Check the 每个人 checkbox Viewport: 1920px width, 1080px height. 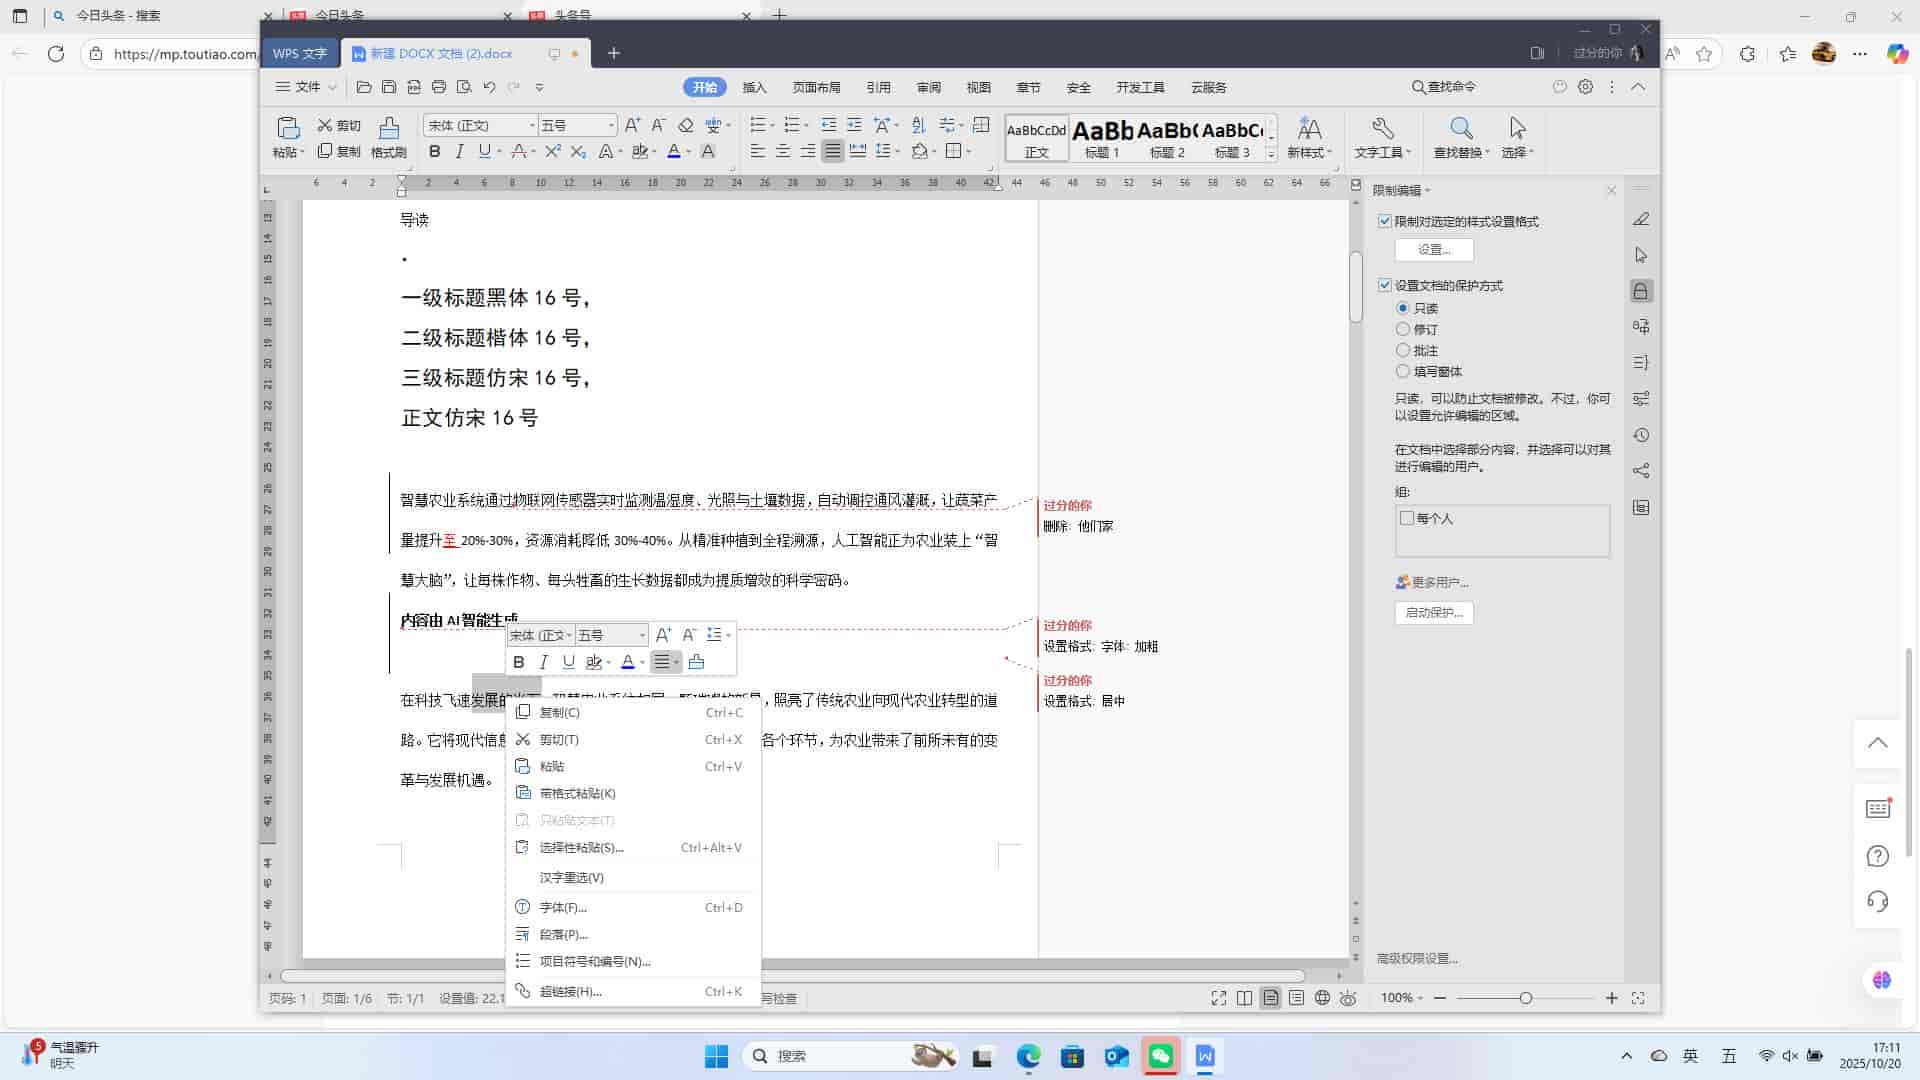click(1407, 518)
